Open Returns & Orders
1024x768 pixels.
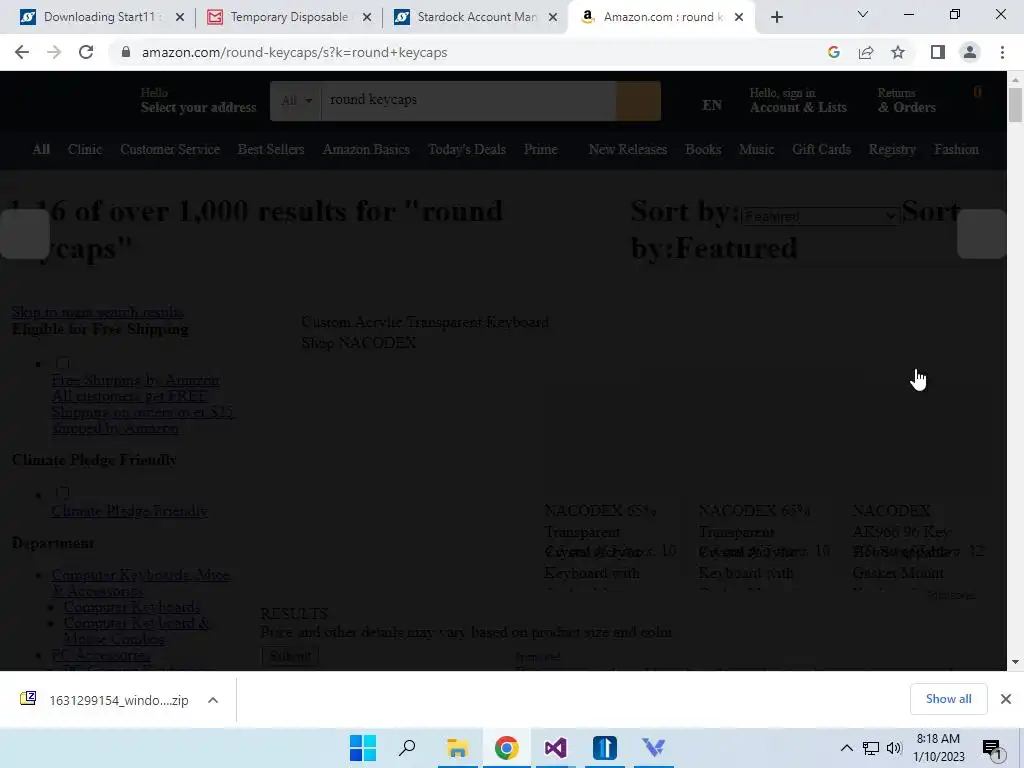[x=906, y=101]
